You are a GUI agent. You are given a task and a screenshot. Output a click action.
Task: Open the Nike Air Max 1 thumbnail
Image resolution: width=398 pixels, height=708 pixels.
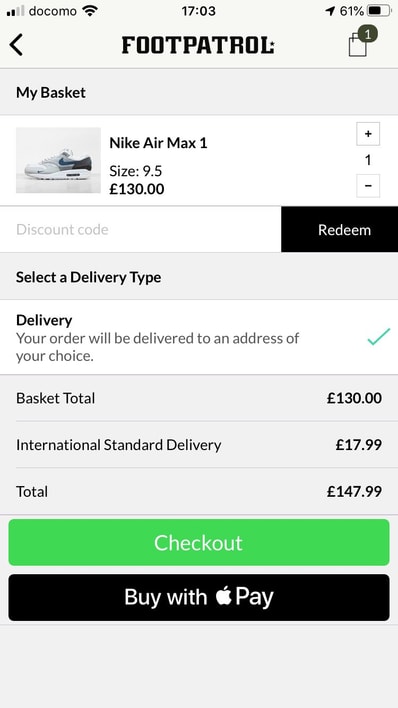[x=58, y=160]
